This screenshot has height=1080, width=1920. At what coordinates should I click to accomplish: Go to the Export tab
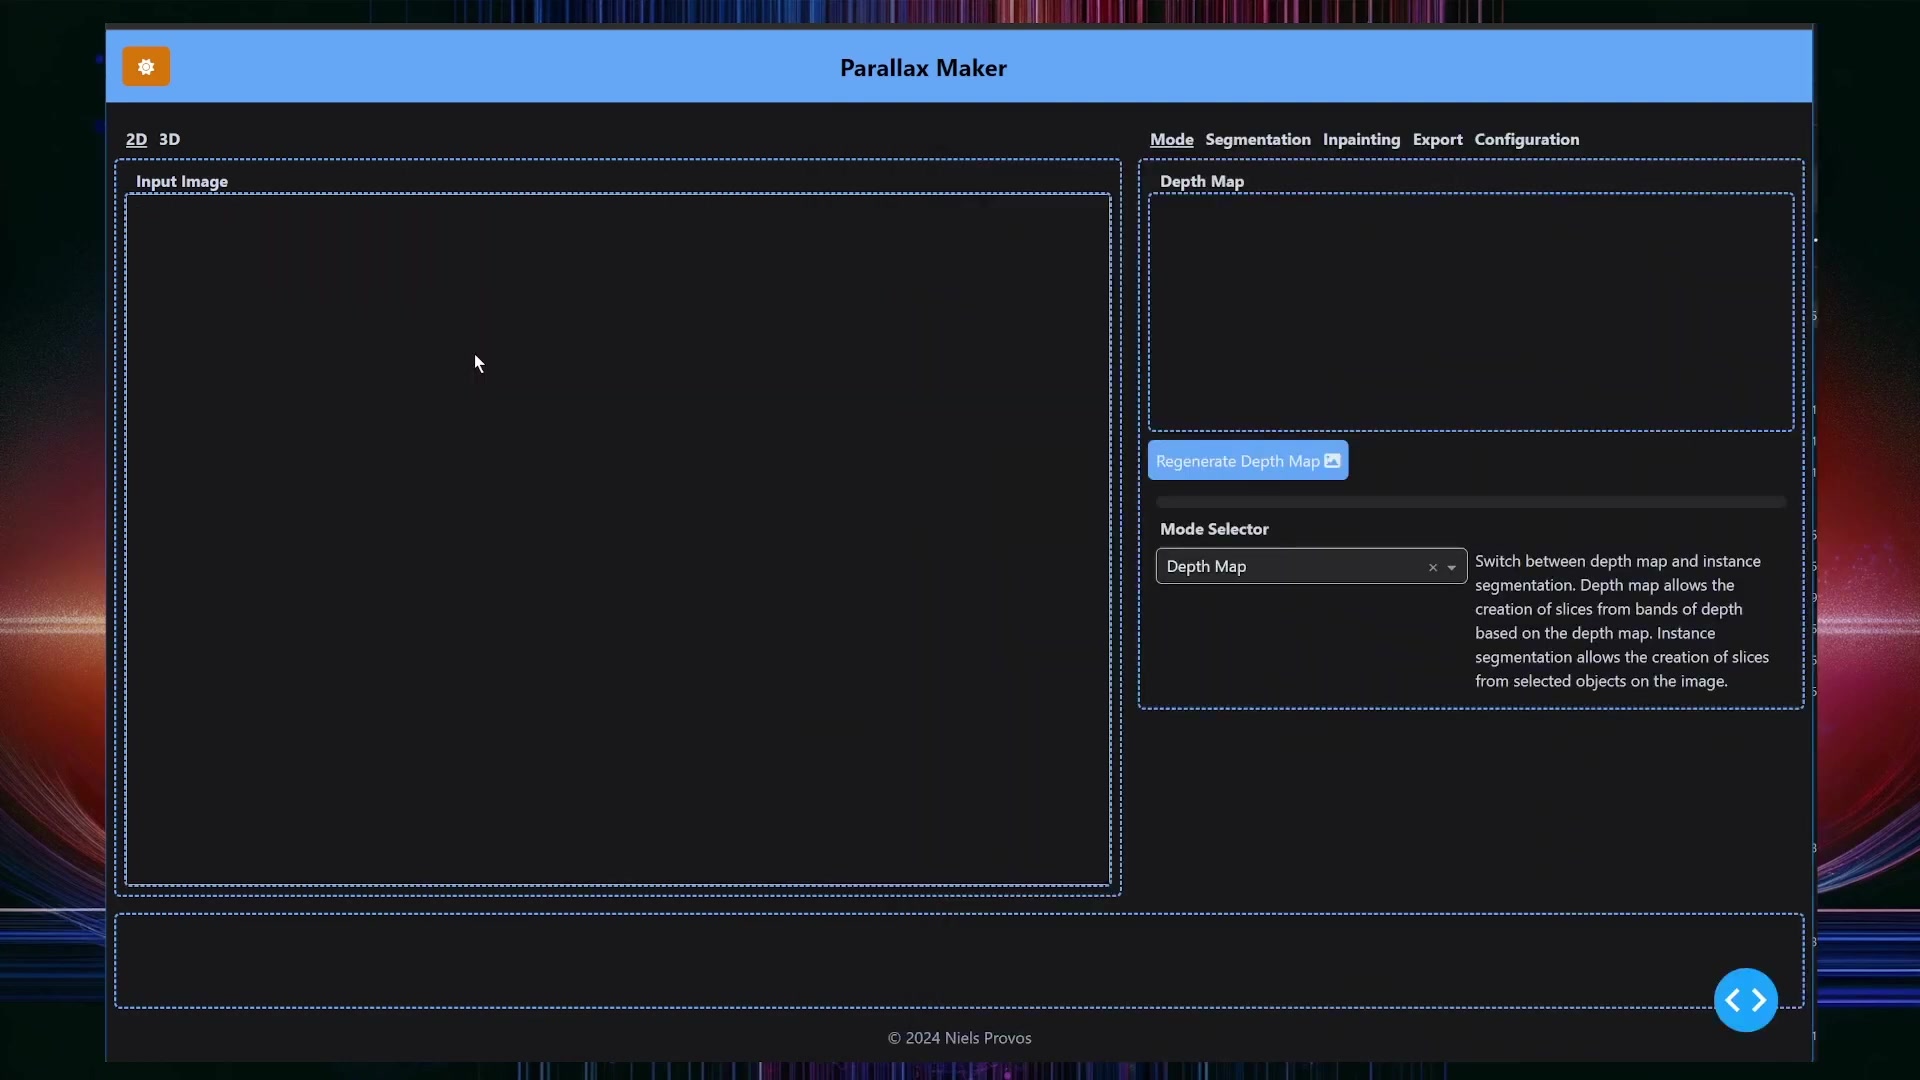pyautogui.click(x=1437, y=139)
